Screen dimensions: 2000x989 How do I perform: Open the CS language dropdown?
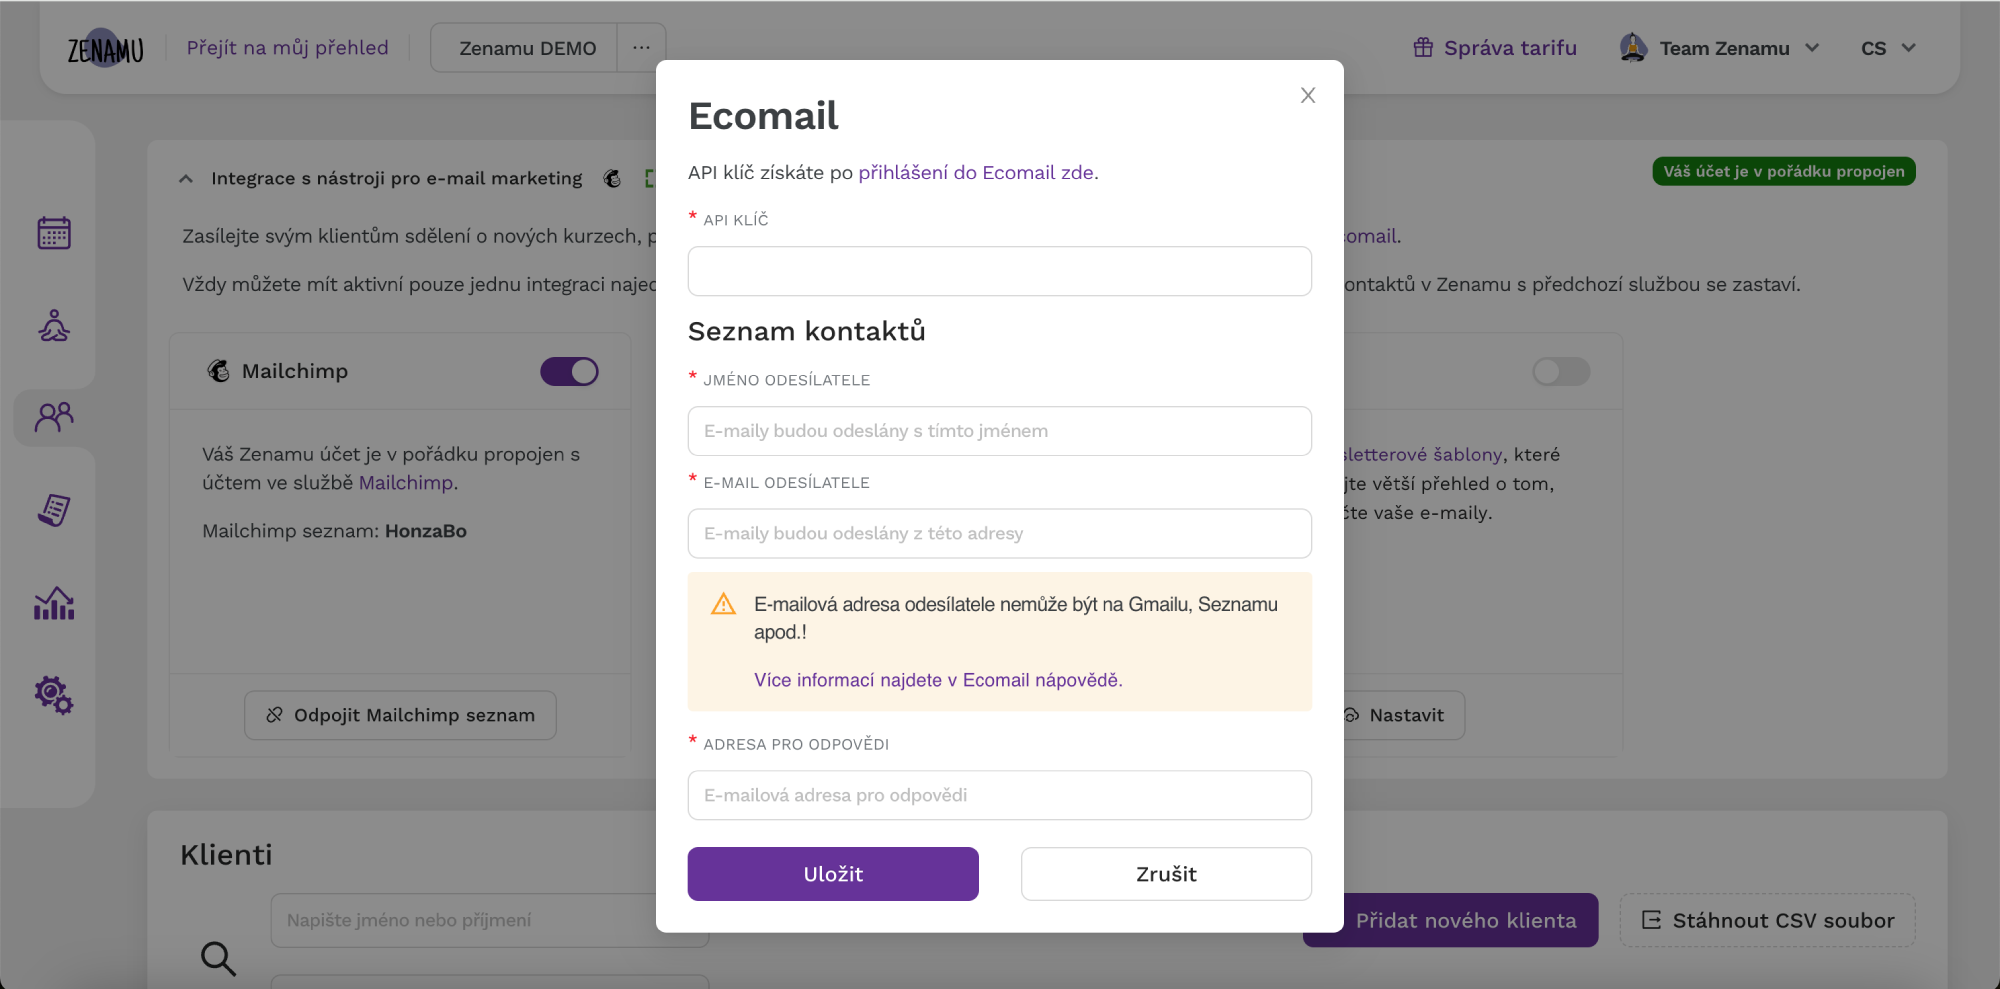pos(1888,48)
